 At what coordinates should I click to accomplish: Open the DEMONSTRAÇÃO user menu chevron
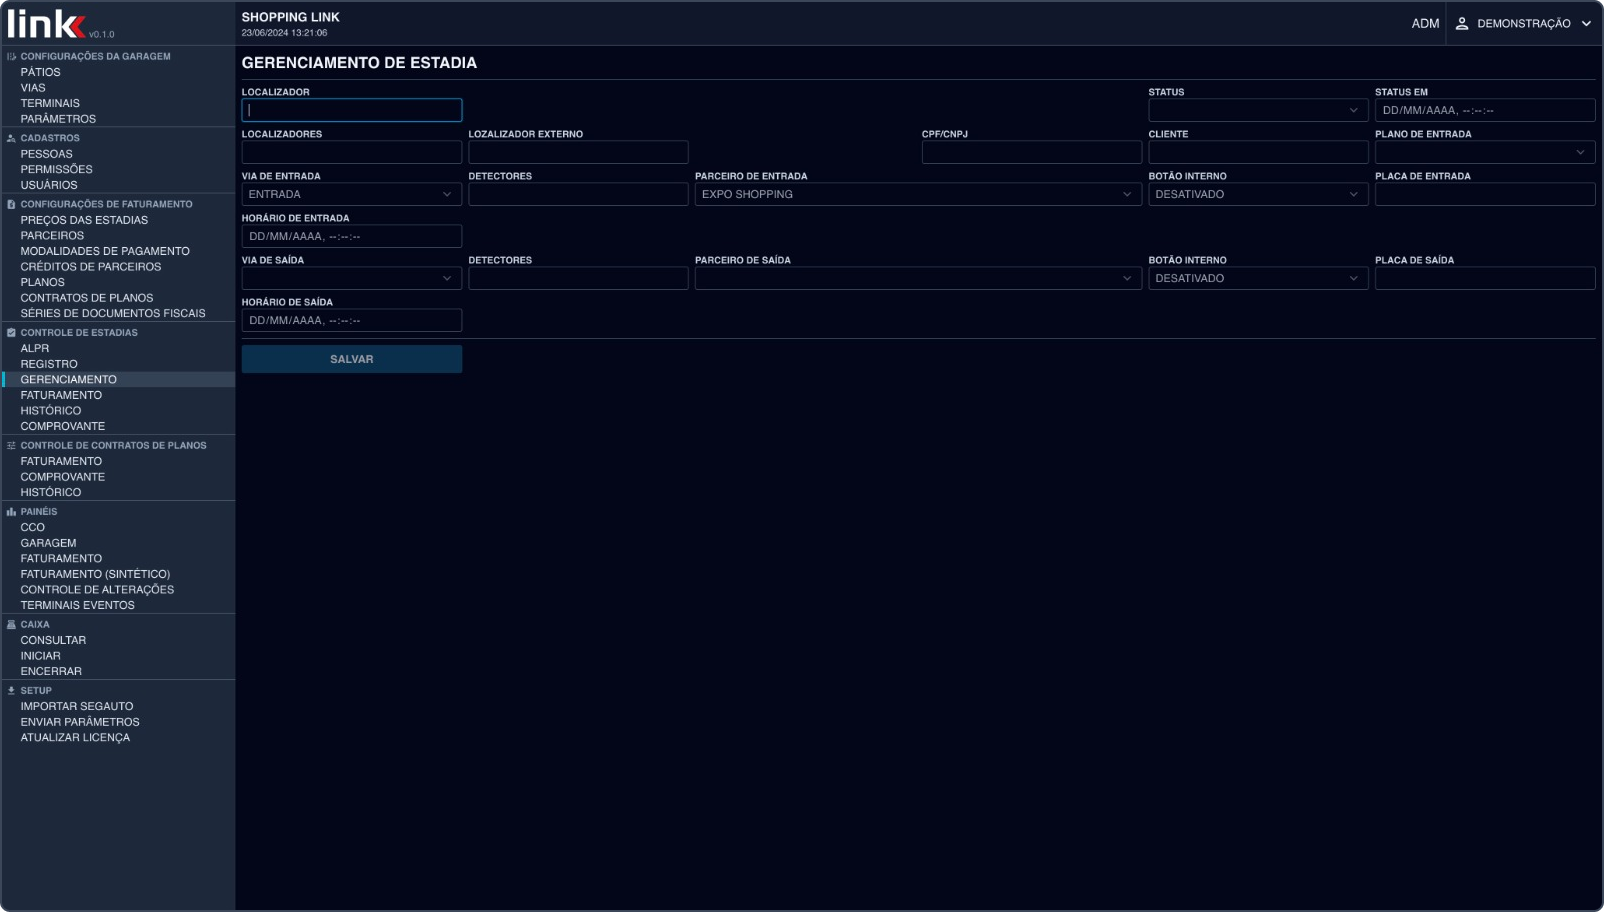[x=1586, y=24]
